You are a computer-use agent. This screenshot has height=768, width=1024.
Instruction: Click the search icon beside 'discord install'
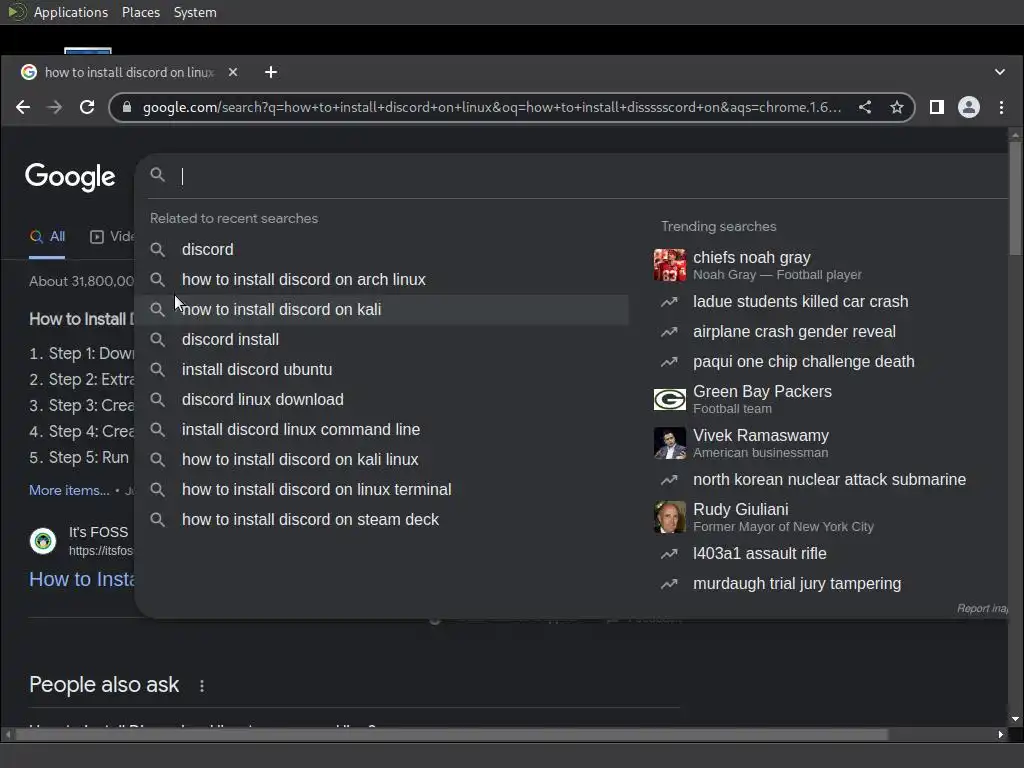tap(157, 340)
